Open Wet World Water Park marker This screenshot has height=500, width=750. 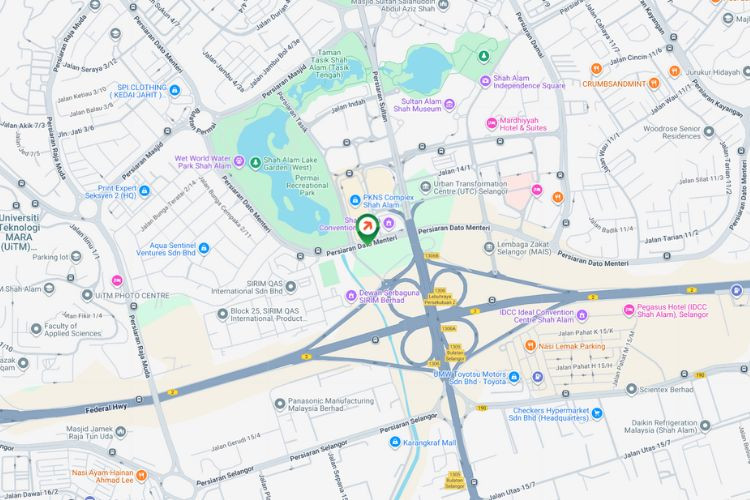(239, 161)
